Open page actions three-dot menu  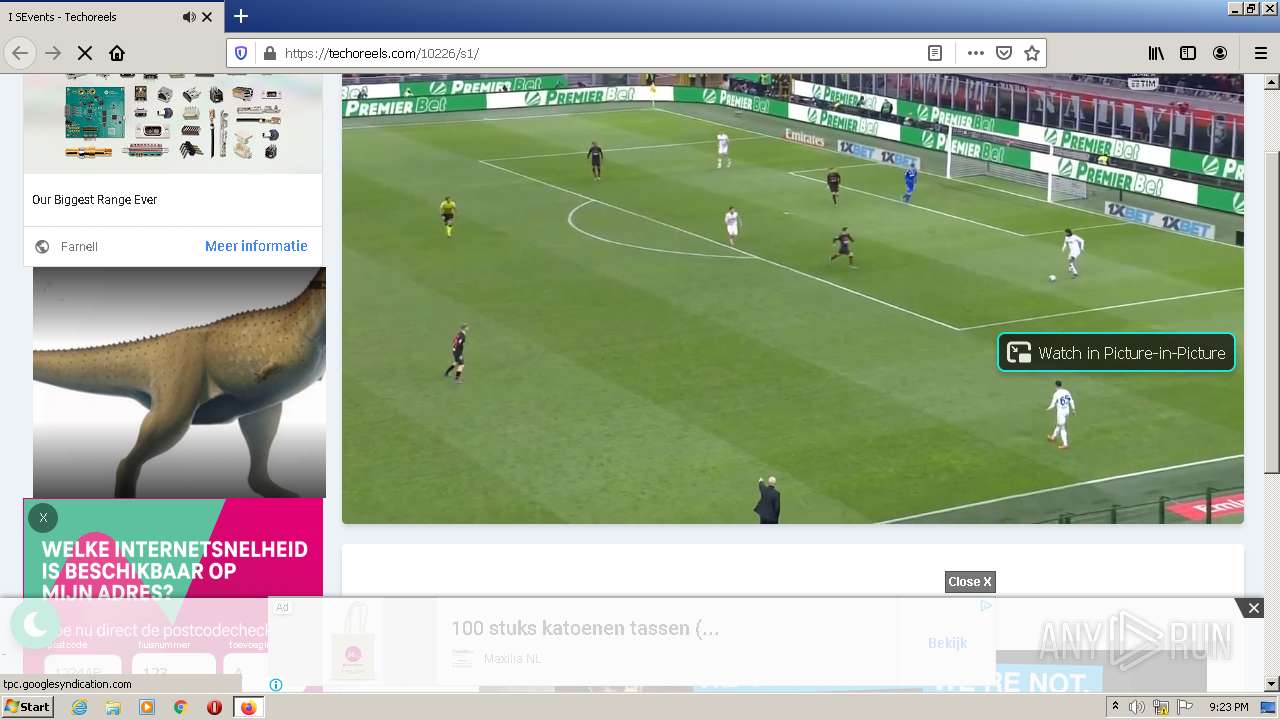(976, 53)
